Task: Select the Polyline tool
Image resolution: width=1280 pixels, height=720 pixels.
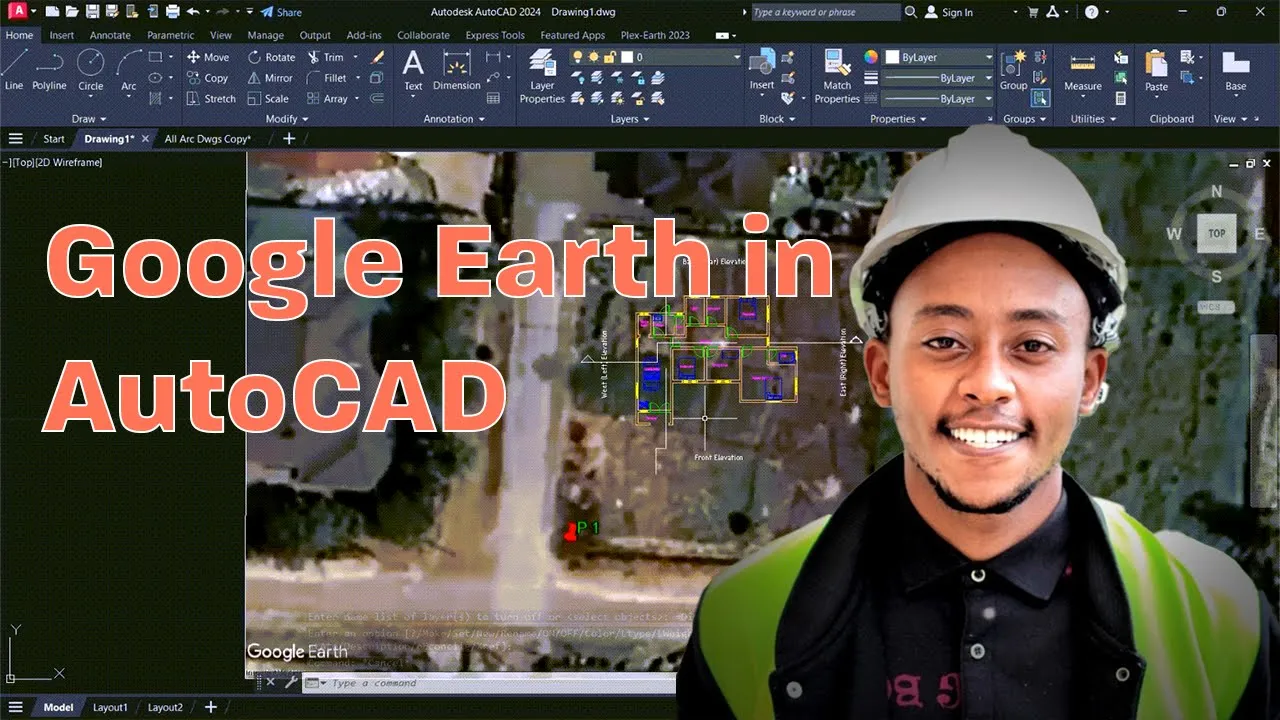Action: pyautogui.click(x=49, y=70)
